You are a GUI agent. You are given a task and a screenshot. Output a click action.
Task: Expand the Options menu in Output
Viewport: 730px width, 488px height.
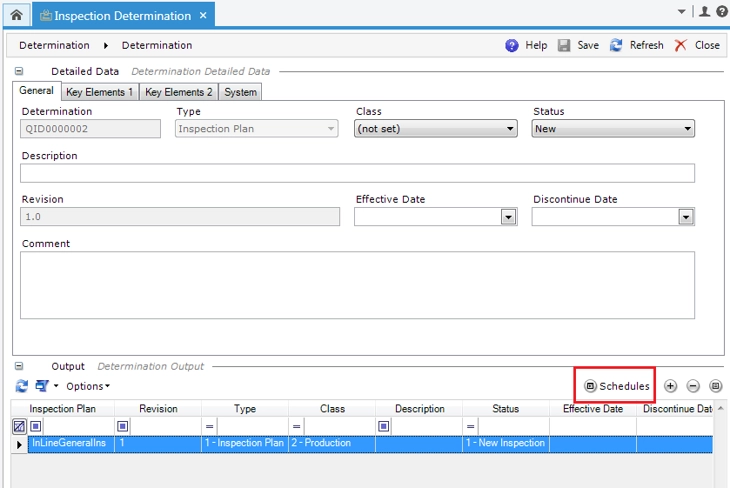point(88,386)
